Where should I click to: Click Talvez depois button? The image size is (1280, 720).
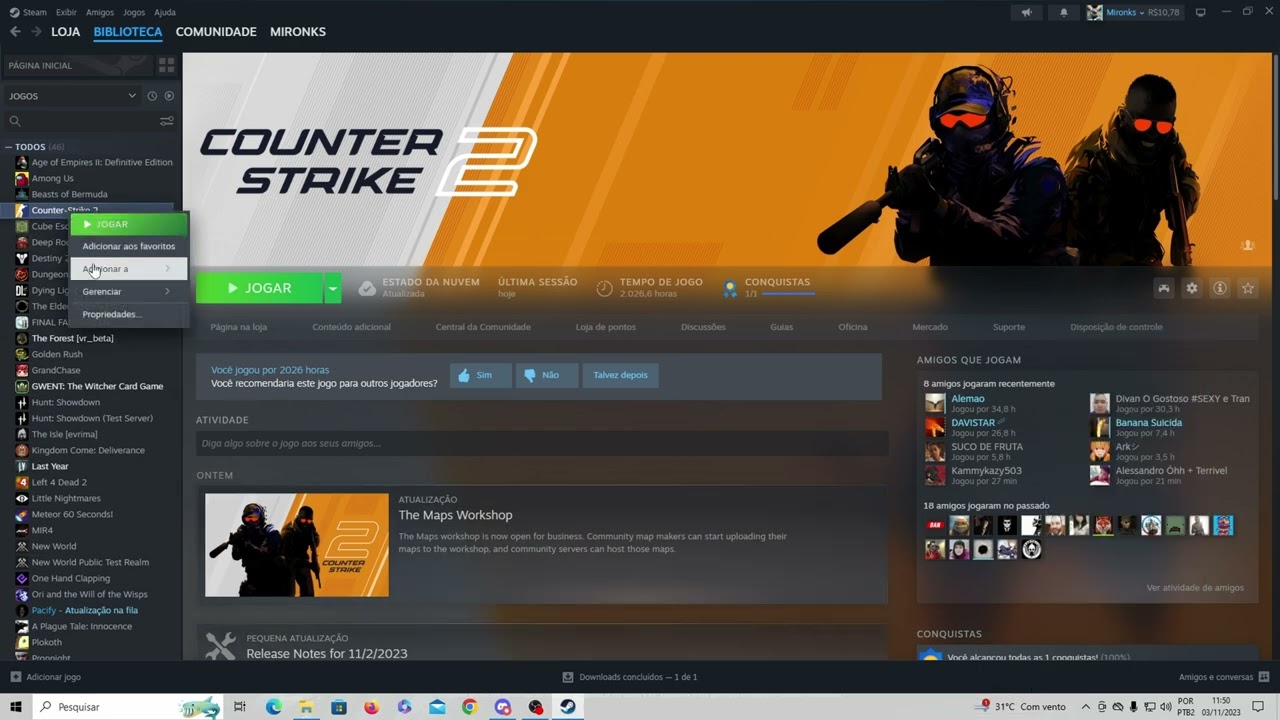(x=620, y=375)
